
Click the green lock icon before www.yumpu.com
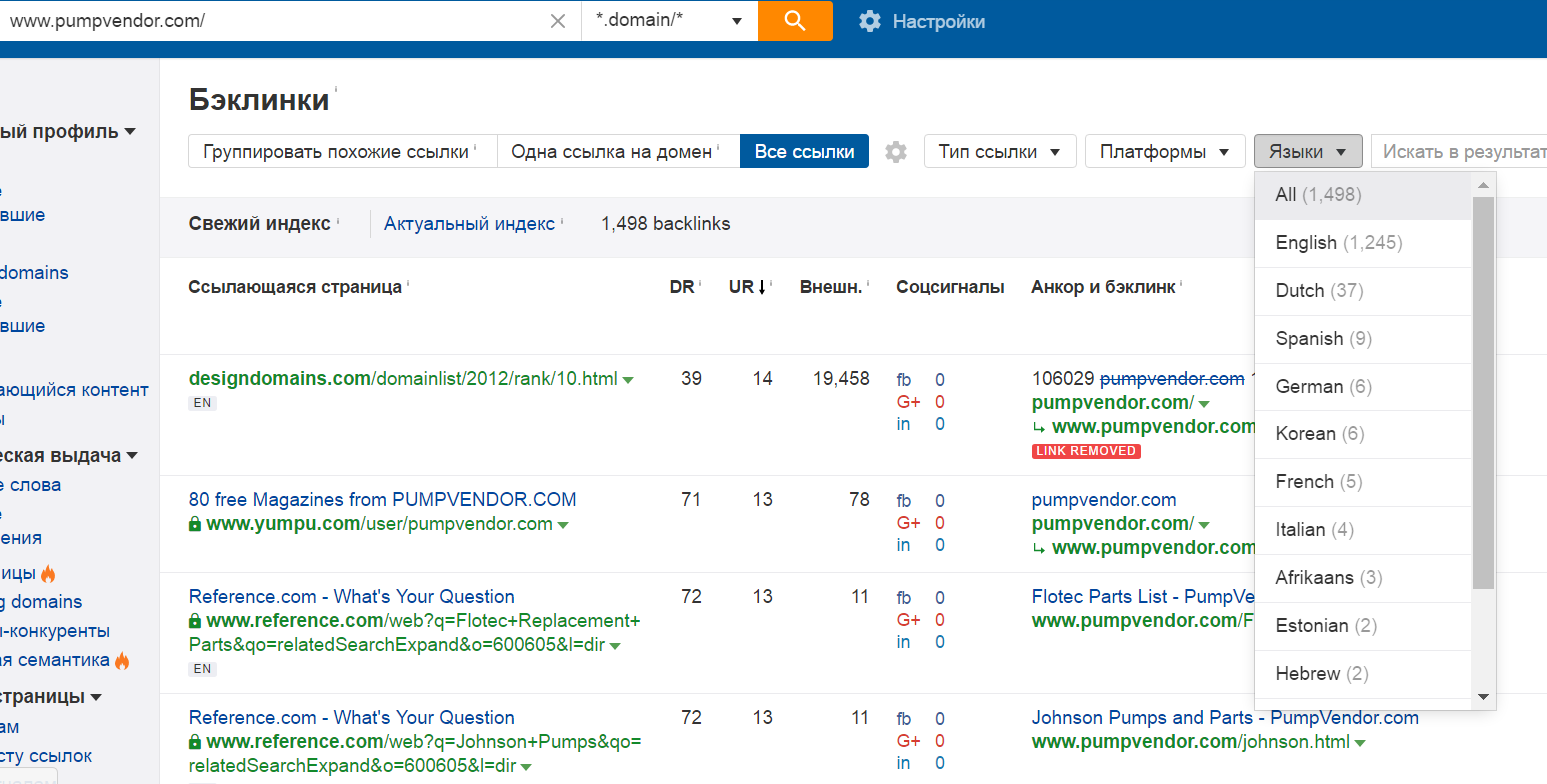195,523
